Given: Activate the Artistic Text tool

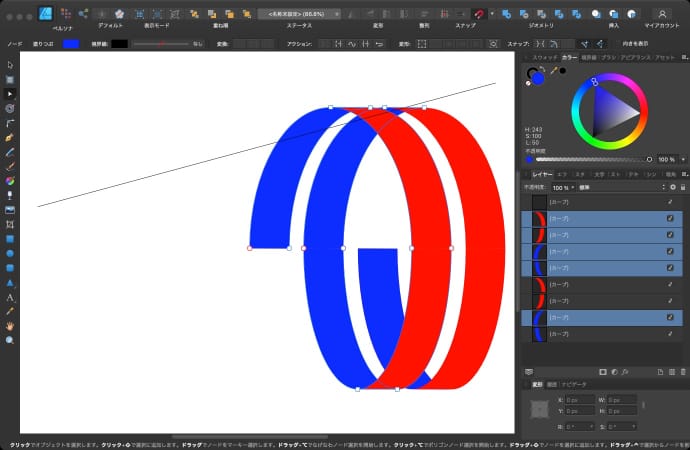Looking at the screenshot, I should click(10, 297).
